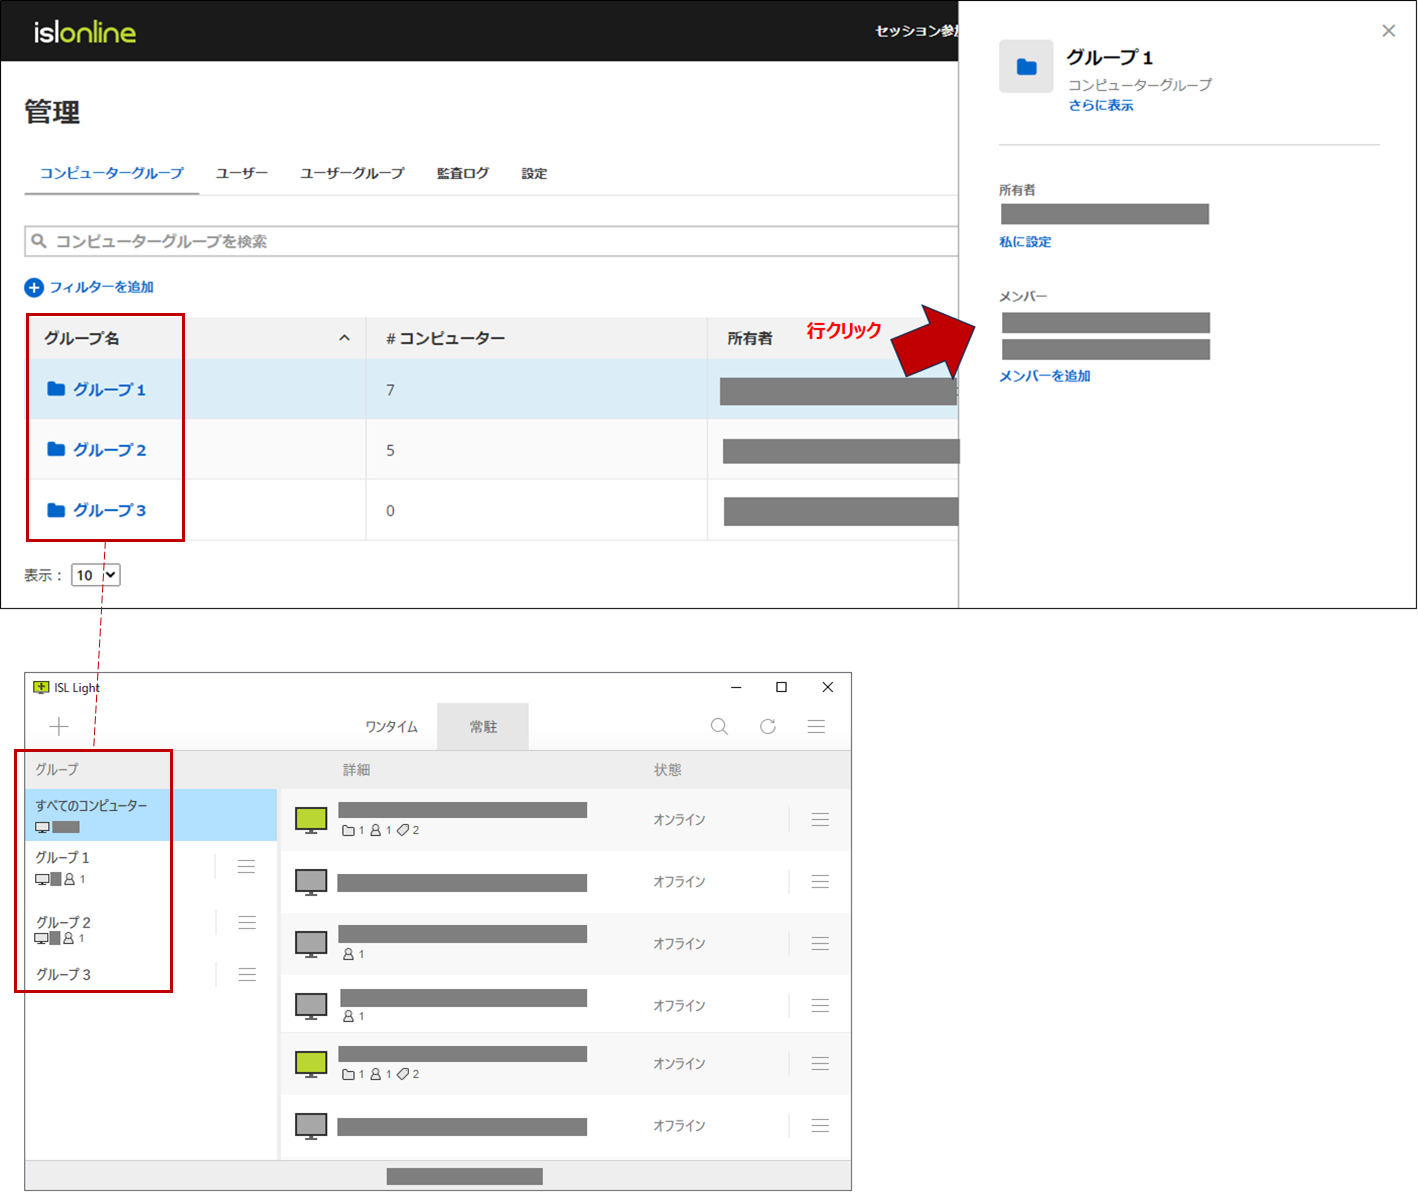Viewport: 1418px width, 1204px height.
Task: Switch to the ユーザーグループ tab
Action: pos(353,173)
